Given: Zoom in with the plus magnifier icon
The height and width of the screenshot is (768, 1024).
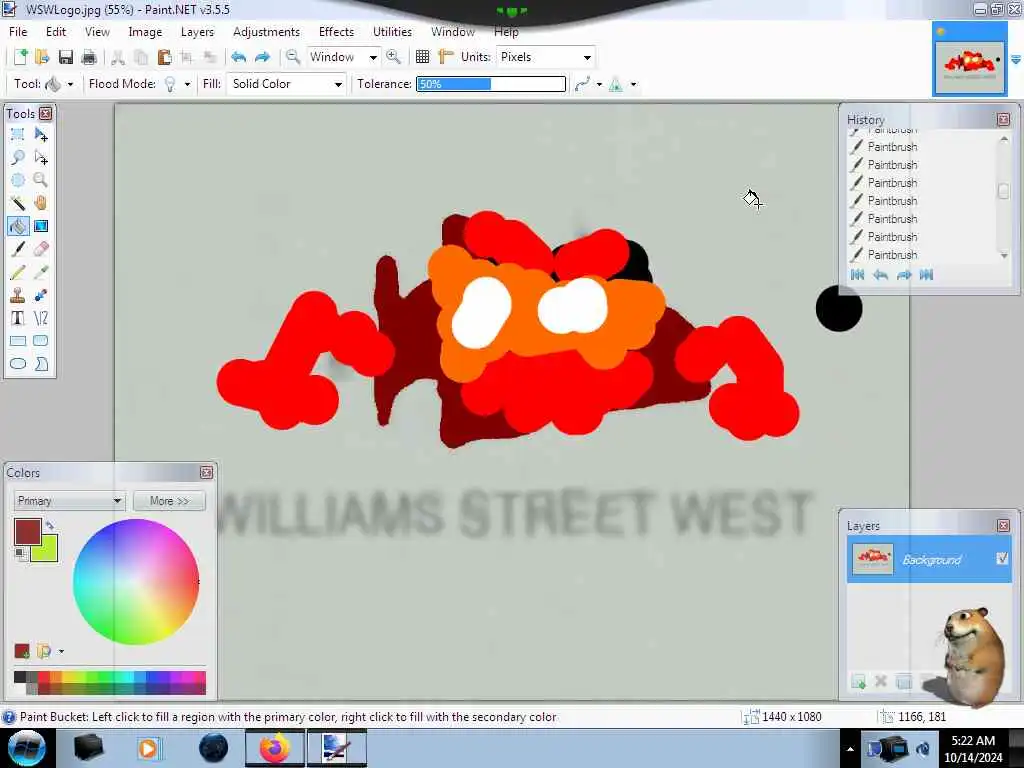Looking at the screenshot, I should coord(393,57).
